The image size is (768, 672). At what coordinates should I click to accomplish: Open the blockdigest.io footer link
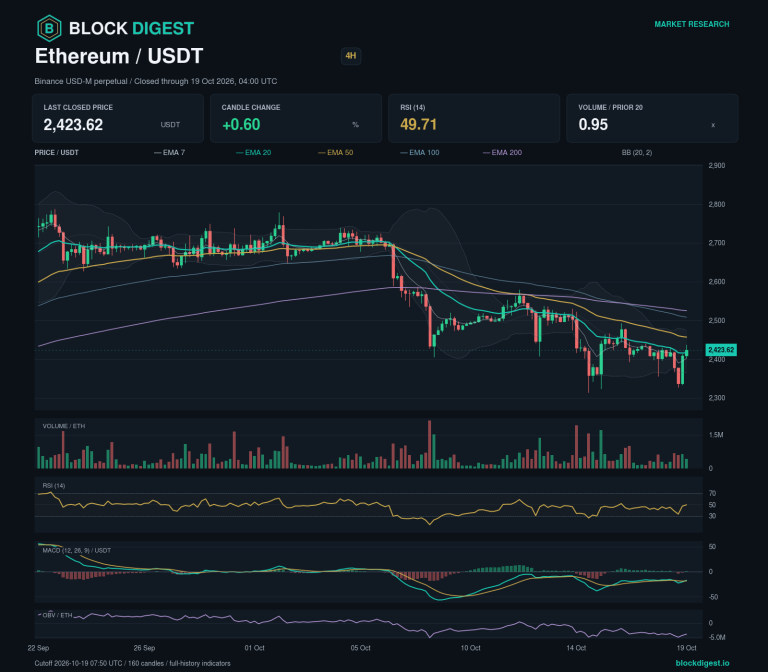[702, 663]
